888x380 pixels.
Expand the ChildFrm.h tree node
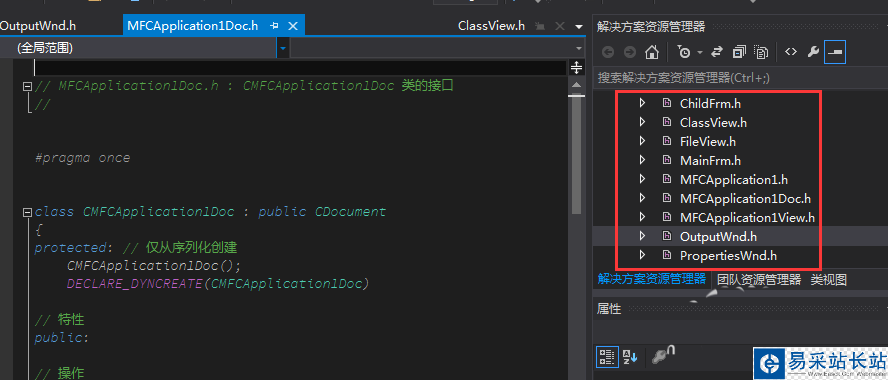point(642,103)
